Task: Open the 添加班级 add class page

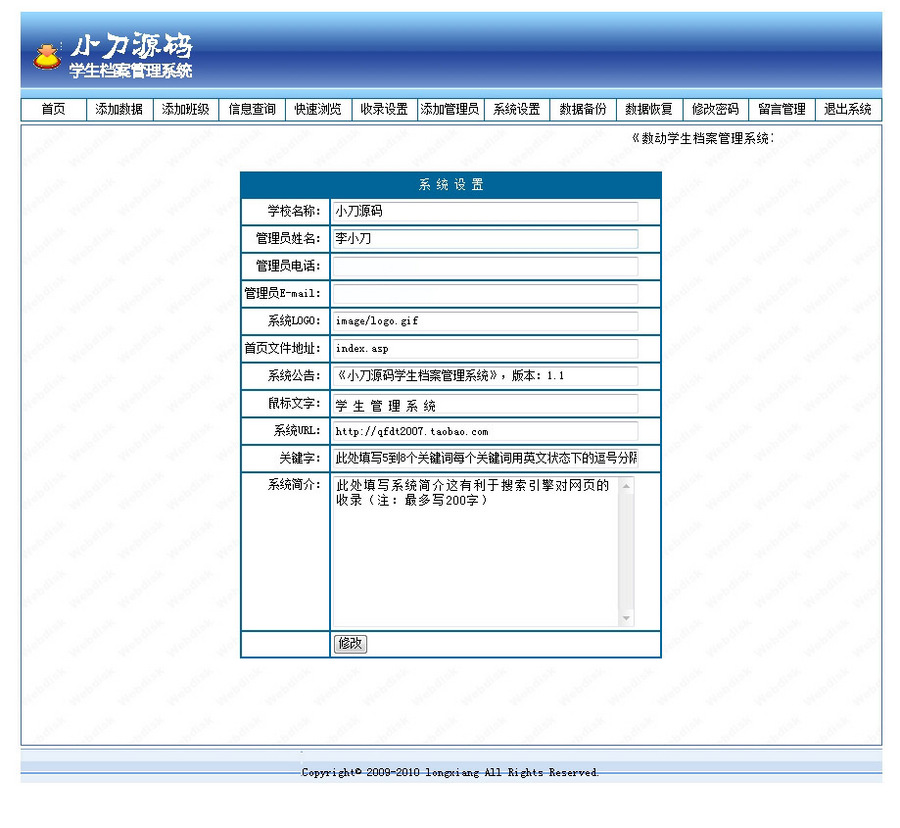Action: point(184,110)
